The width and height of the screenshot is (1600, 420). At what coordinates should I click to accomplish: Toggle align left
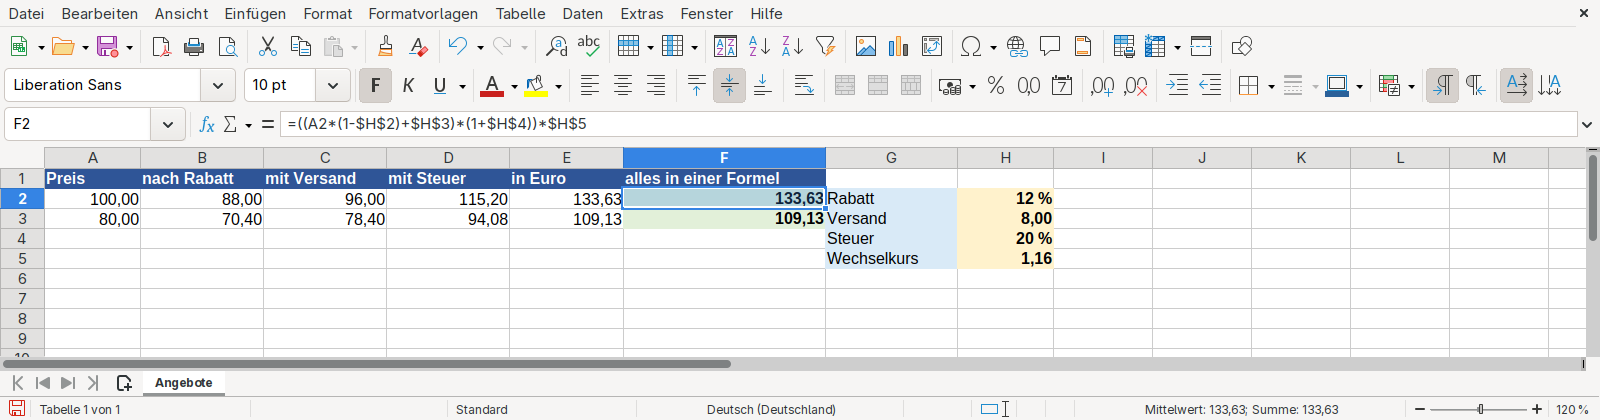[590, 86]
